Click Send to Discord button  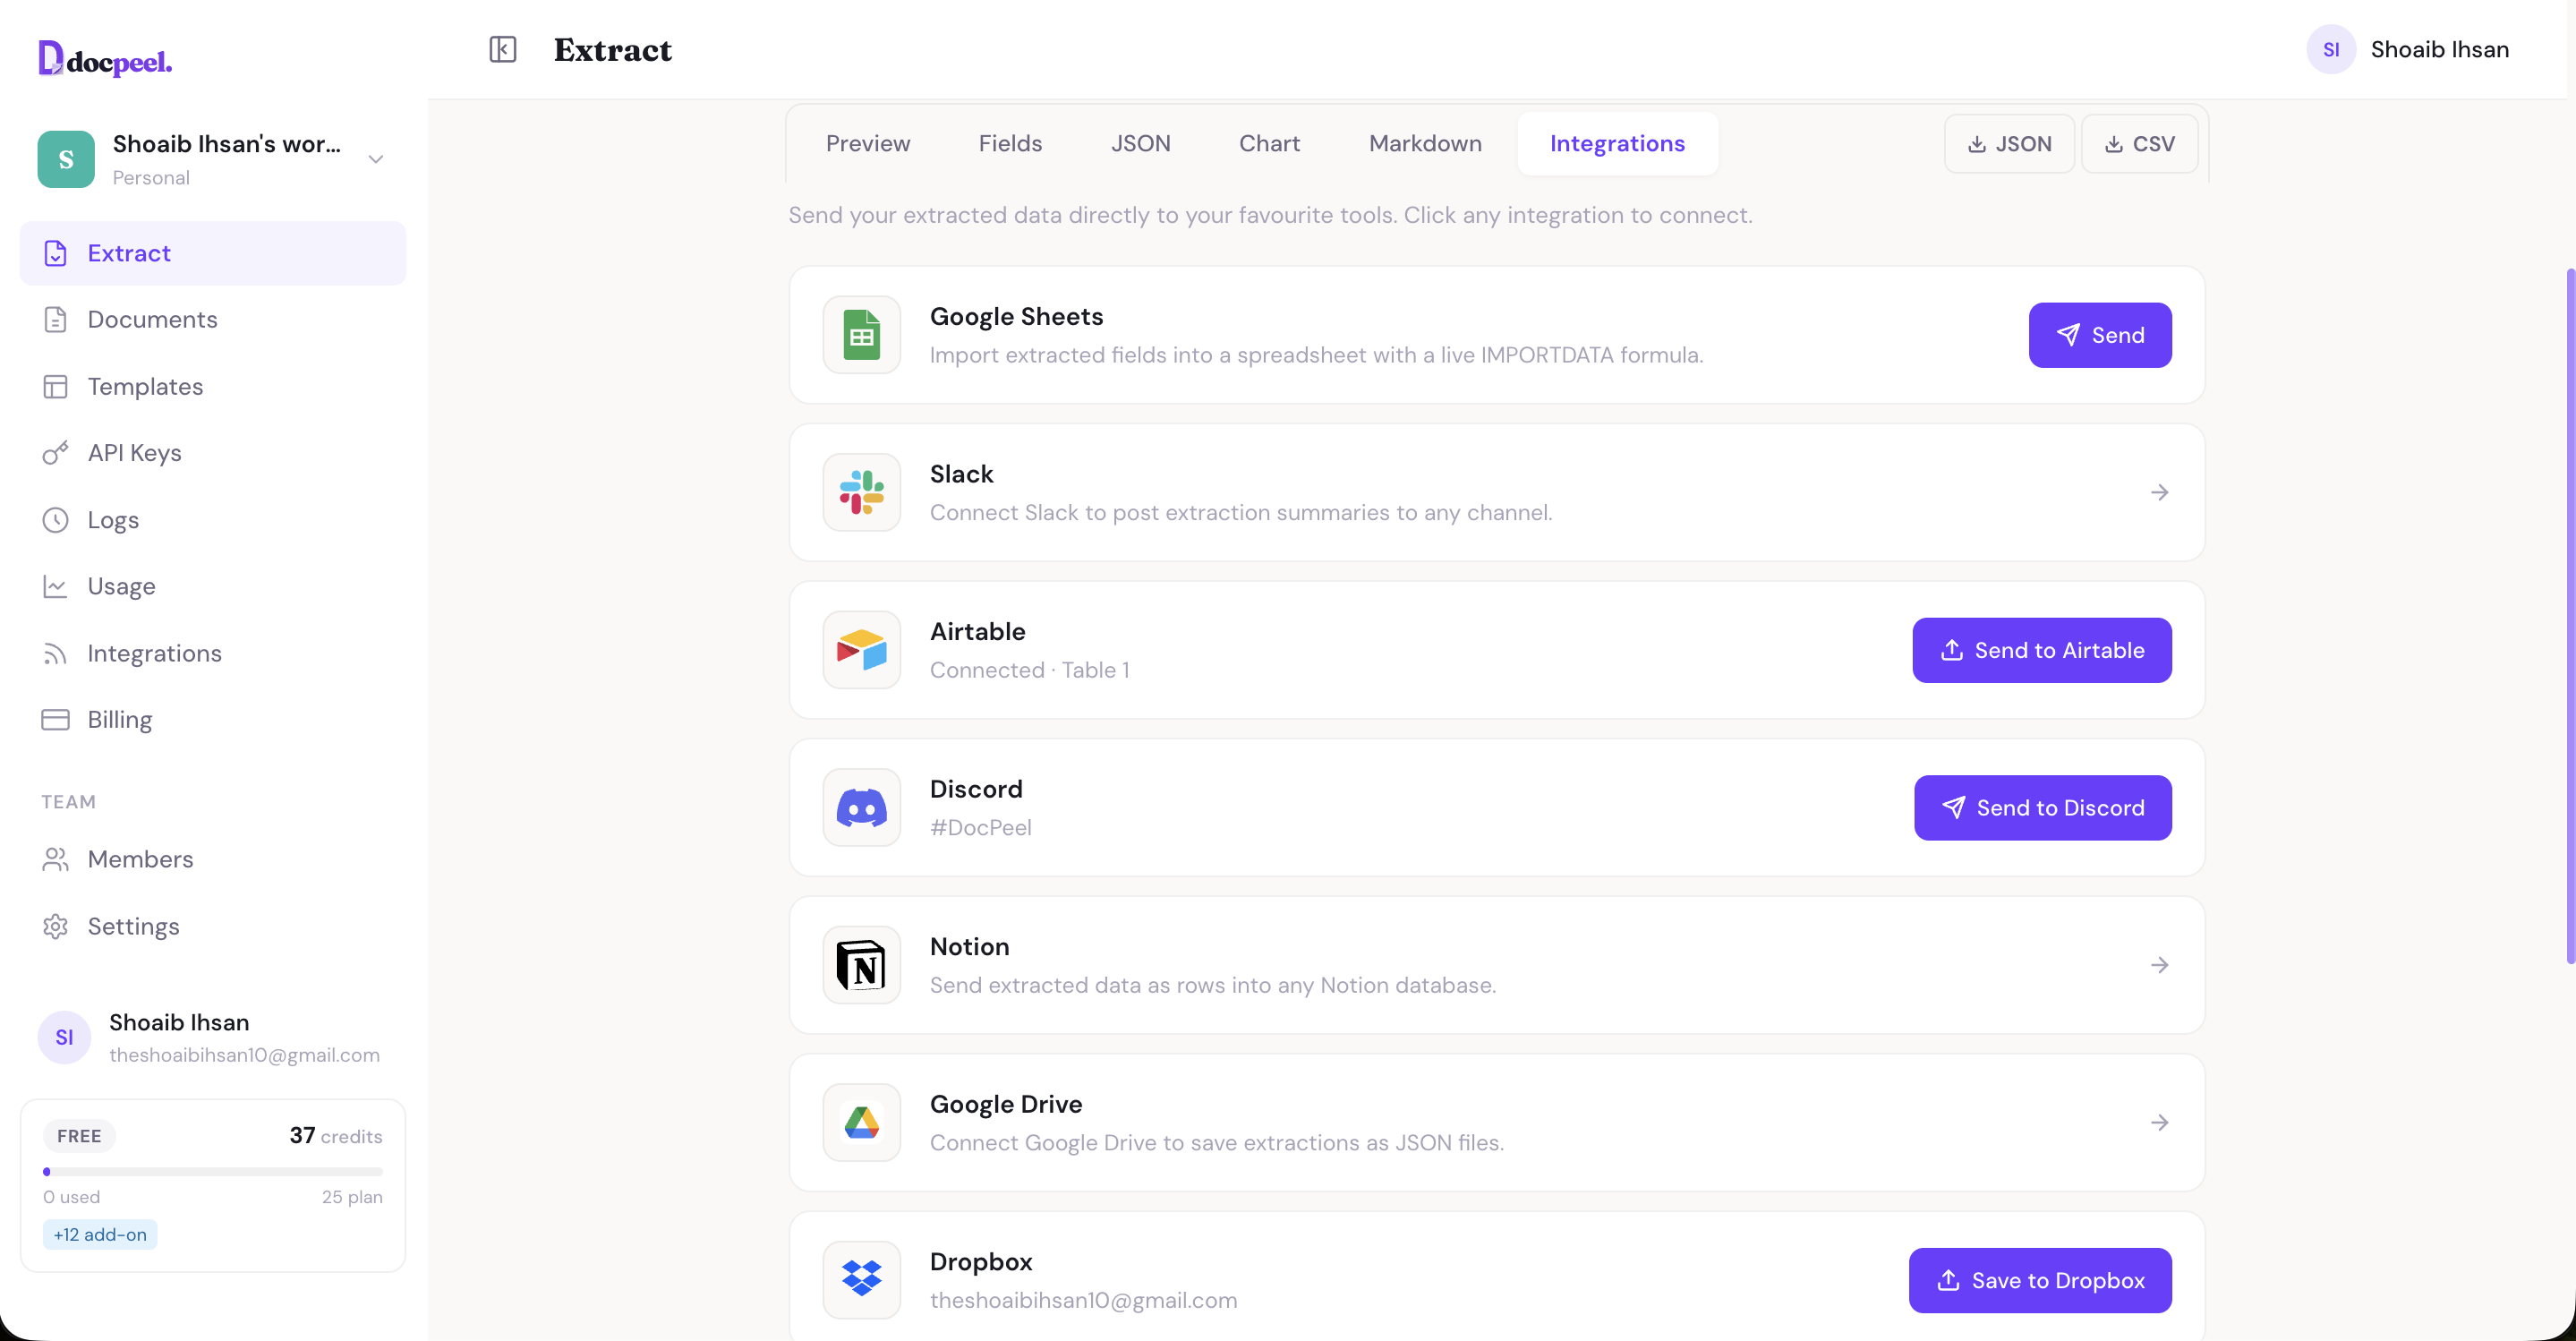(2043, 807)
